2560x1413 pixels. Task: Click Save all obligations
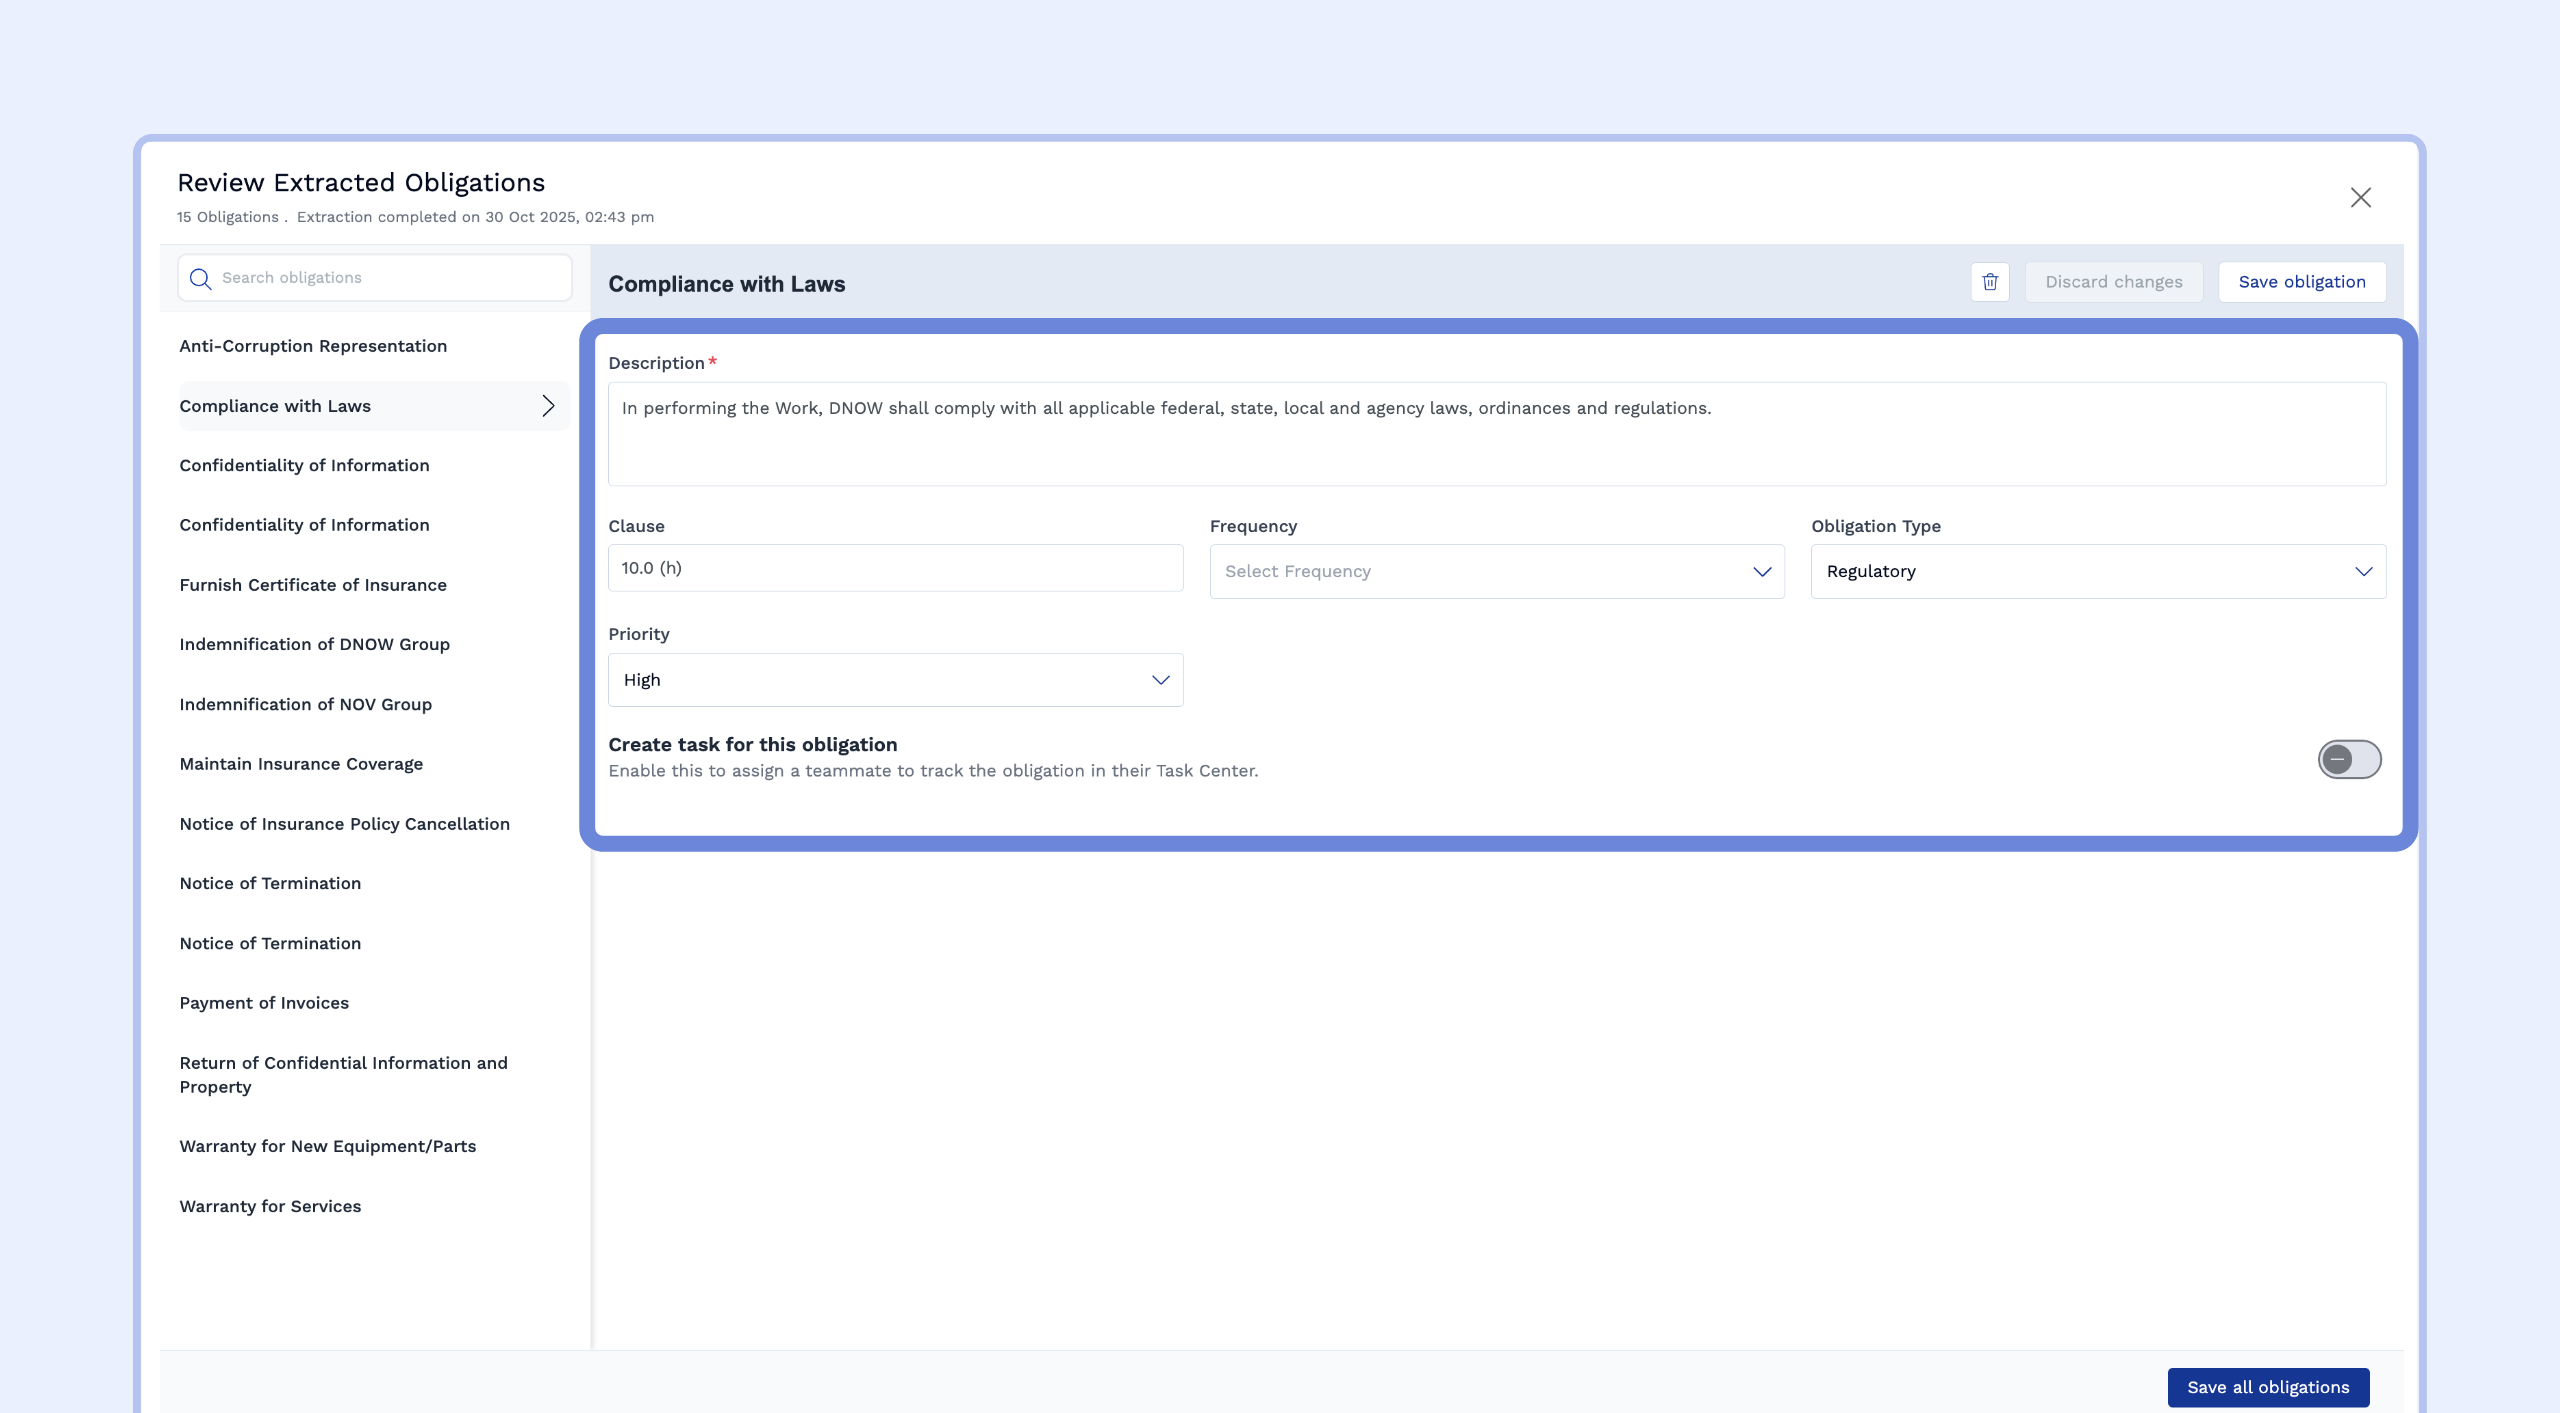[x=2267, y=1387]
